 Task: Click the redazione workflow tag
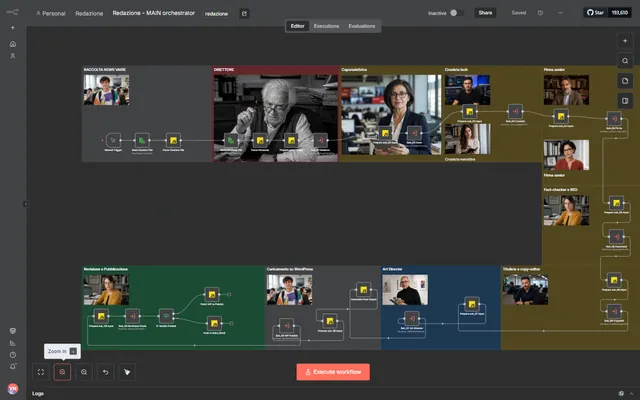point(216,13)
